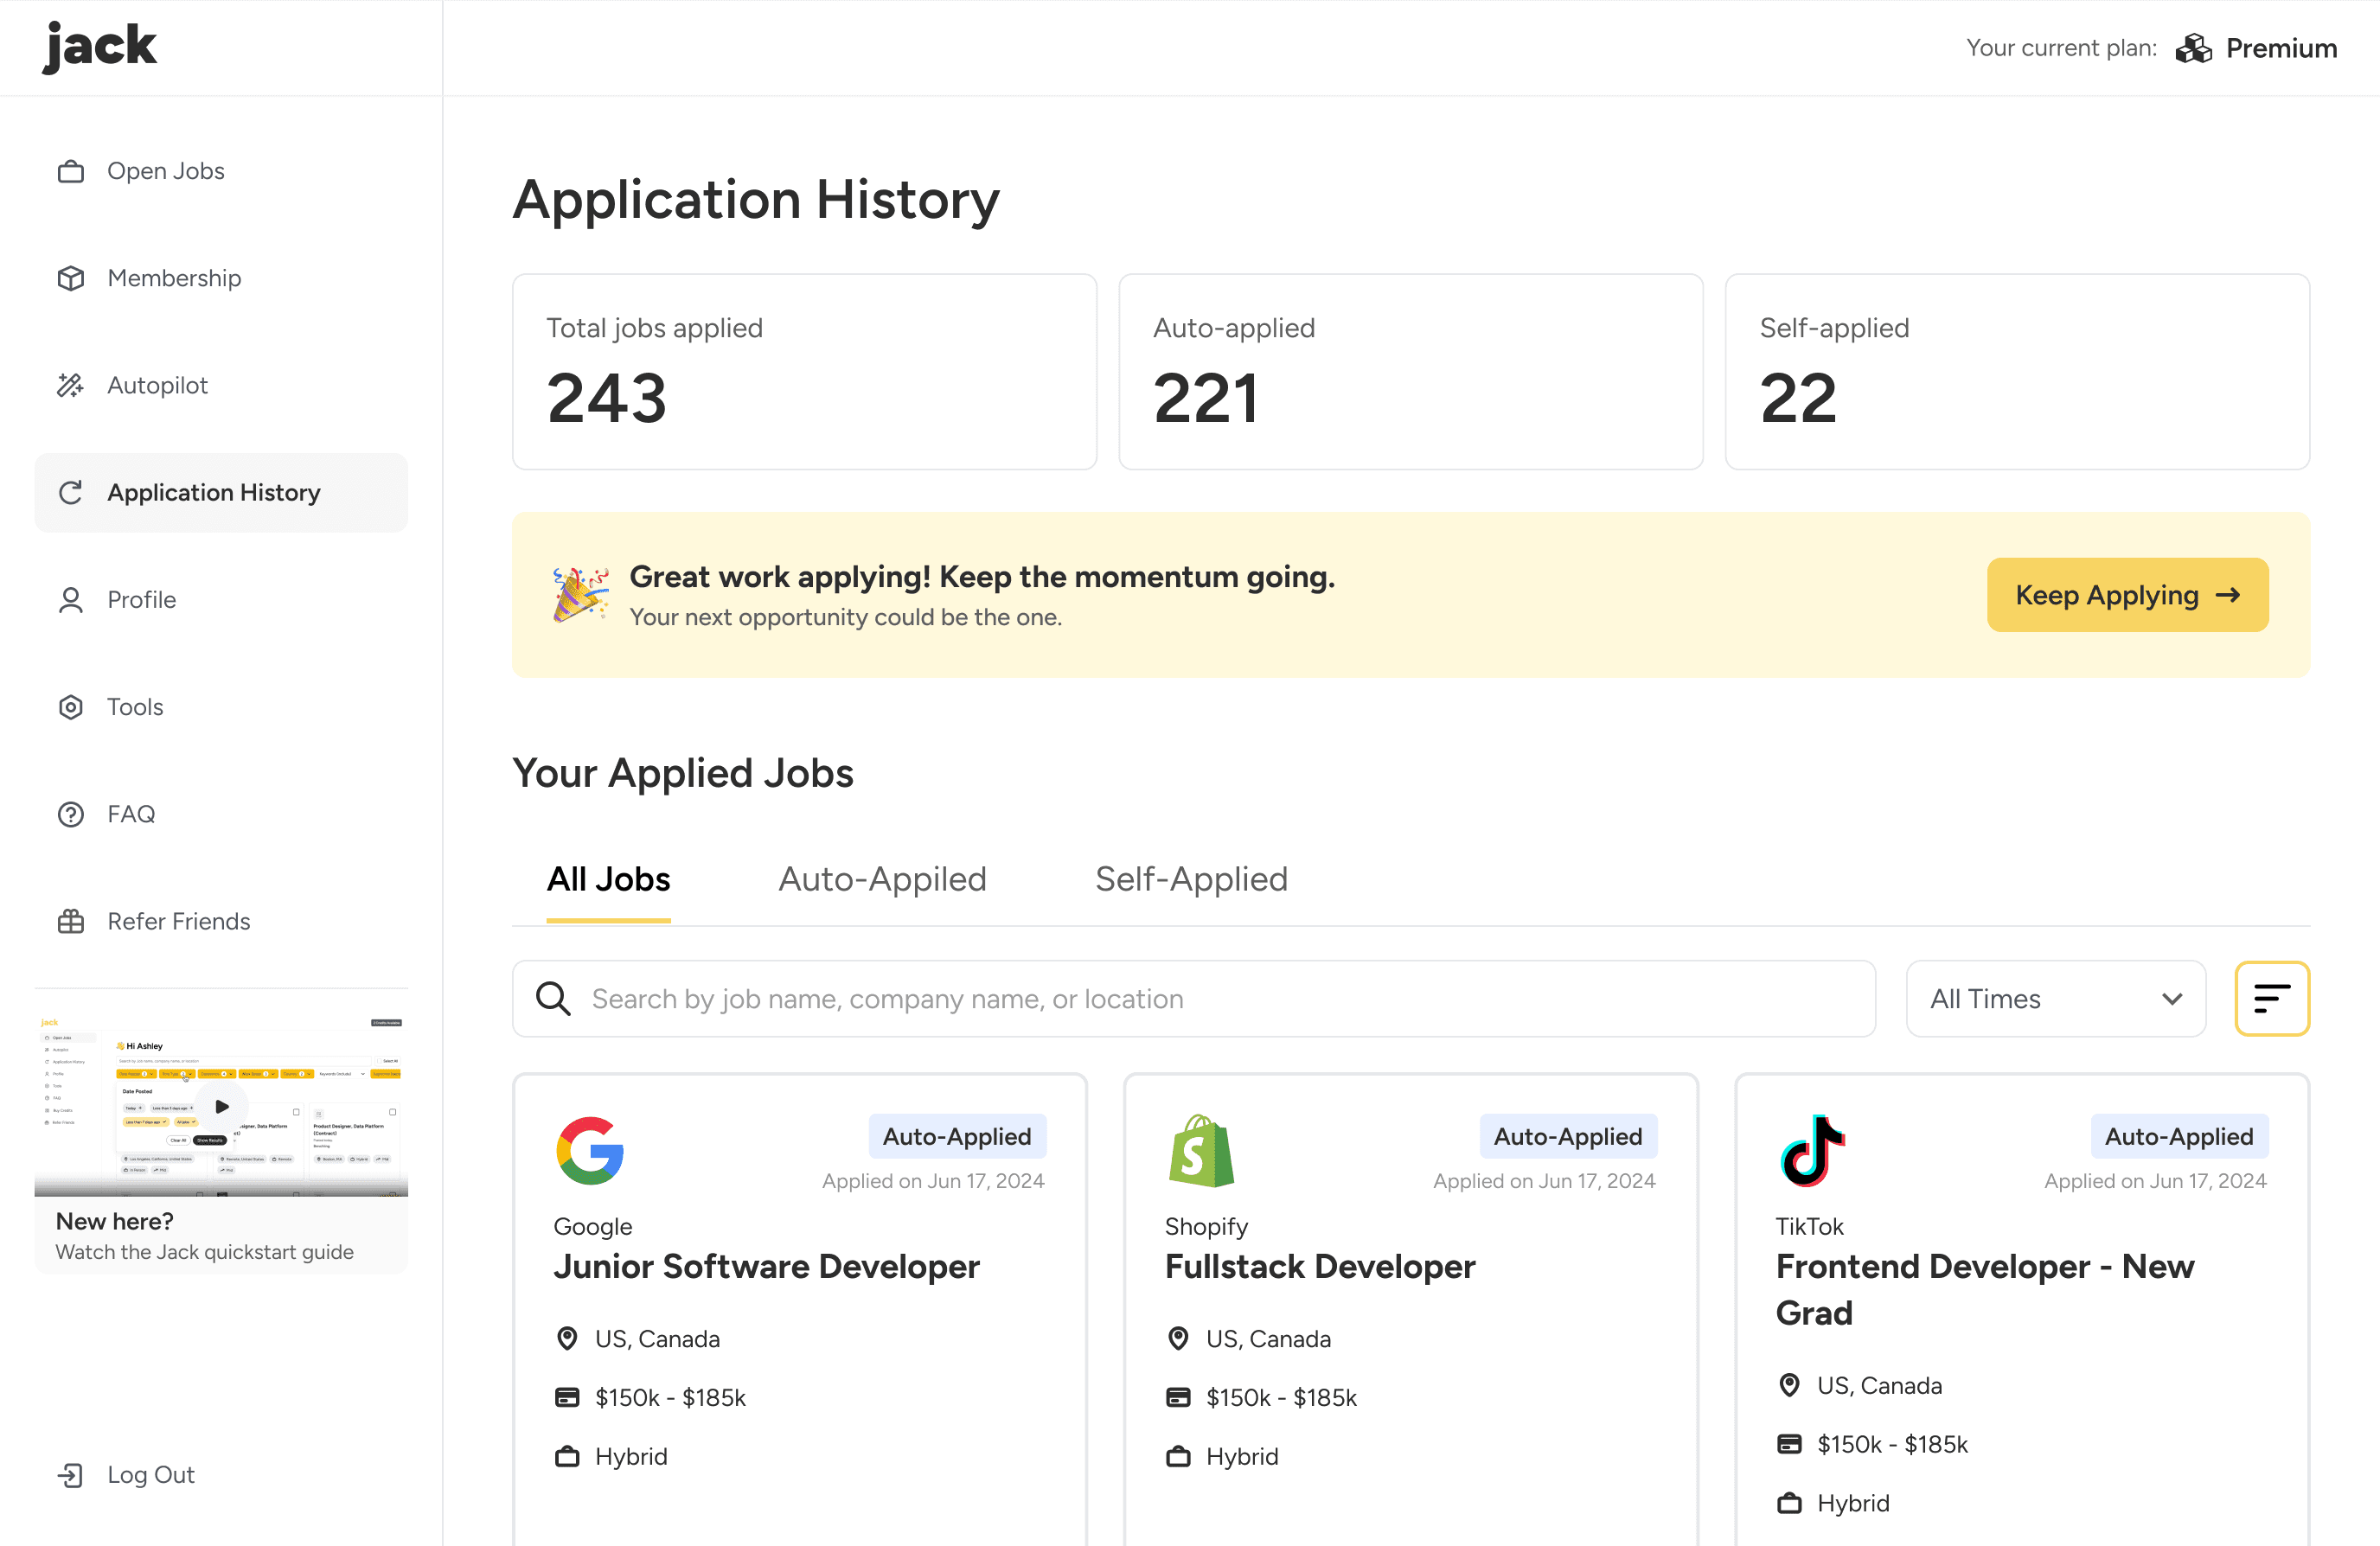The width and height of the screenshot is (2380, 1546).
Task: Click the Profile person icon
Action: click(70, 600)
